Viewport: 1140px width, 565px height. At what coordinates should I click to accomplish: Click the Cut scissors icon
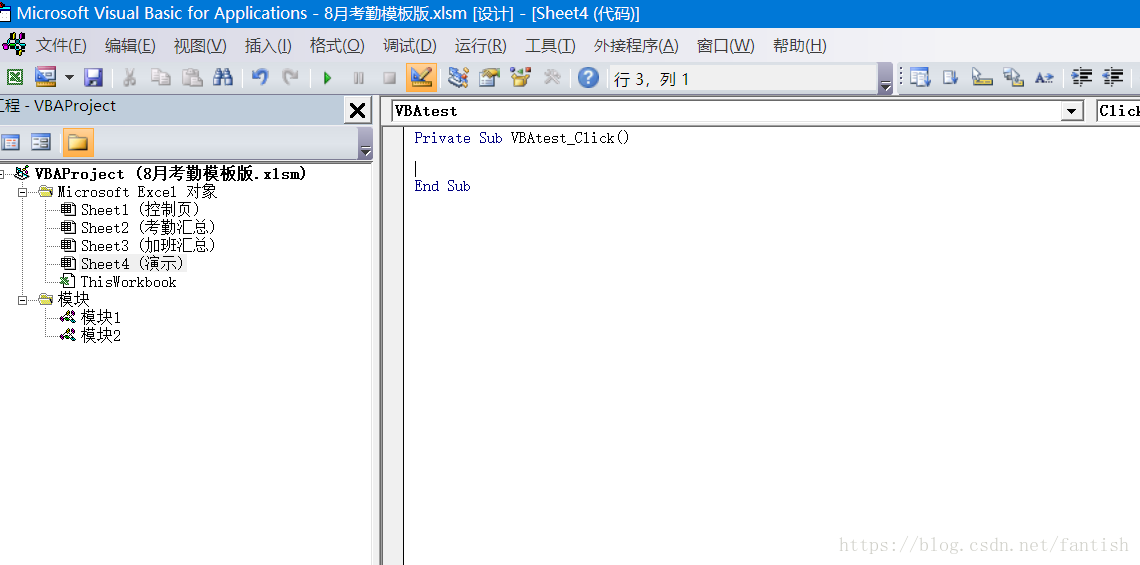pos(129,77)
